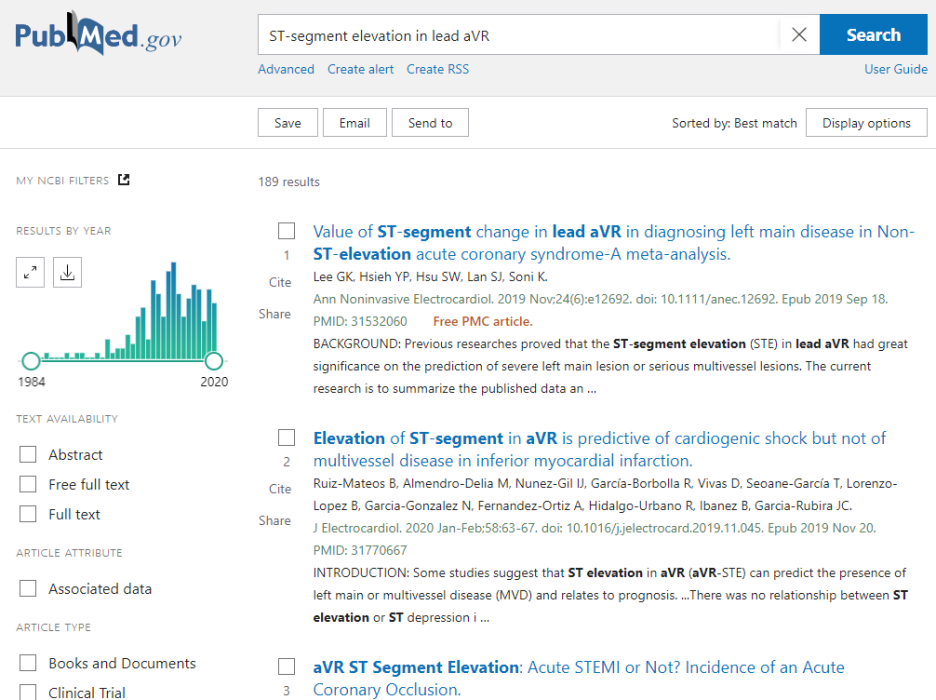
Task: Enable the Associated data filter
Action: pos(27,588)
